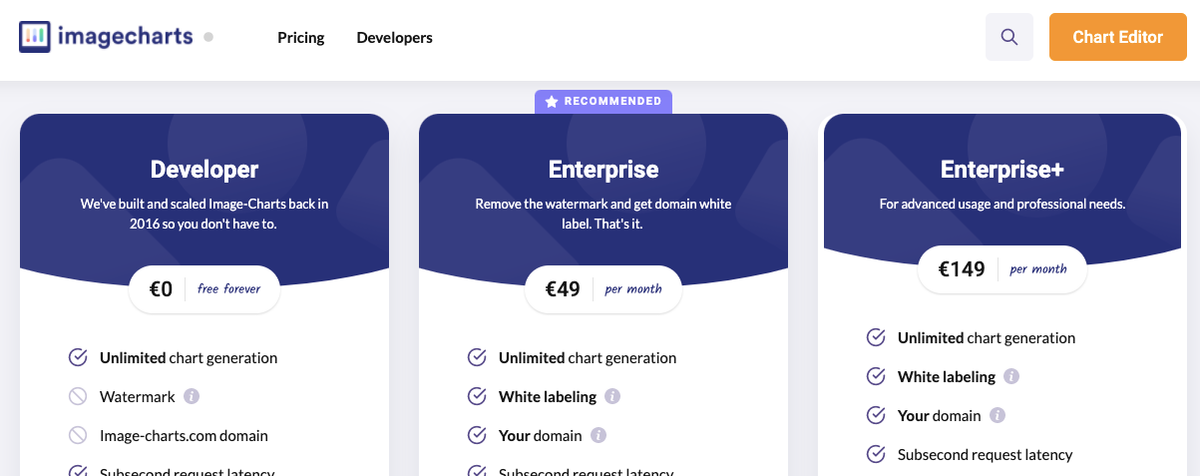Click check icon beside Enterprise+ White labeling
The width and height of the screenshot is (1200, 476).
pos(876,377)
